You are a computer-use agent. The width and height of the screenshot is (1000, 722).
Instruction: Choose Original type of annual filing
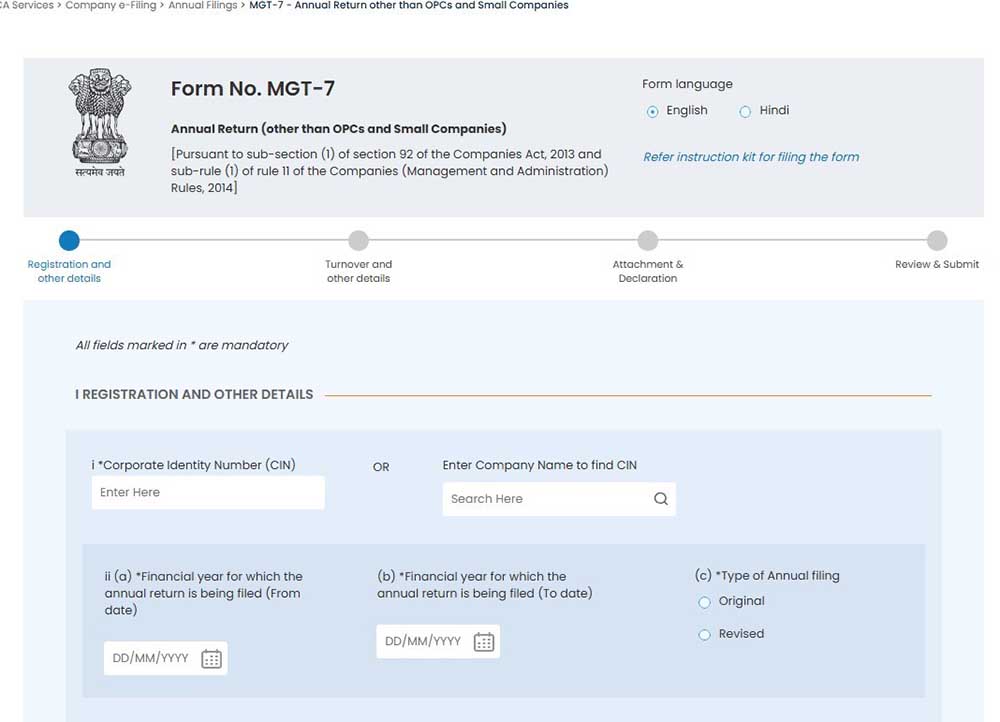coord(704,602)
